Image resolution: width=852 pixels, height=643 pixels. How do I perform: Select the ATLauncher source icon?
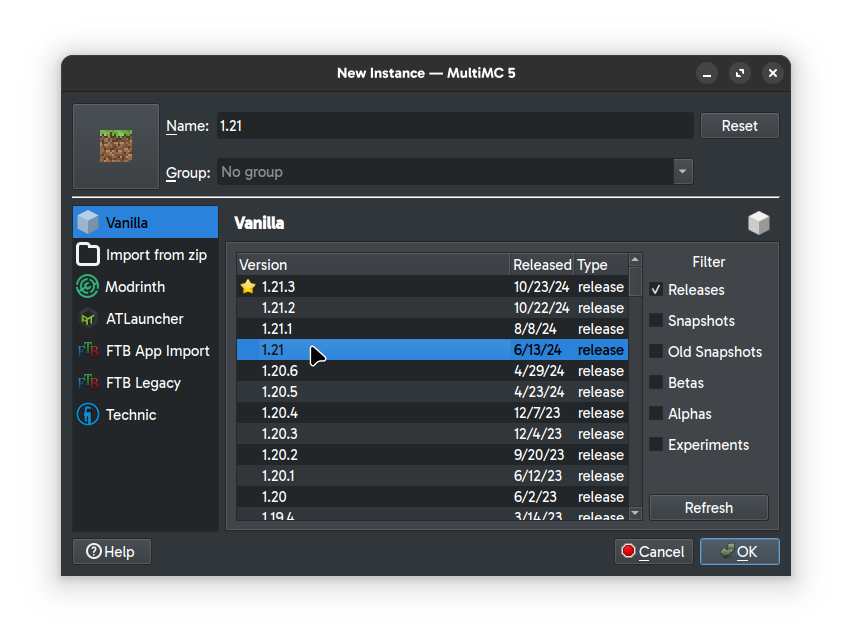coord(88,319)
